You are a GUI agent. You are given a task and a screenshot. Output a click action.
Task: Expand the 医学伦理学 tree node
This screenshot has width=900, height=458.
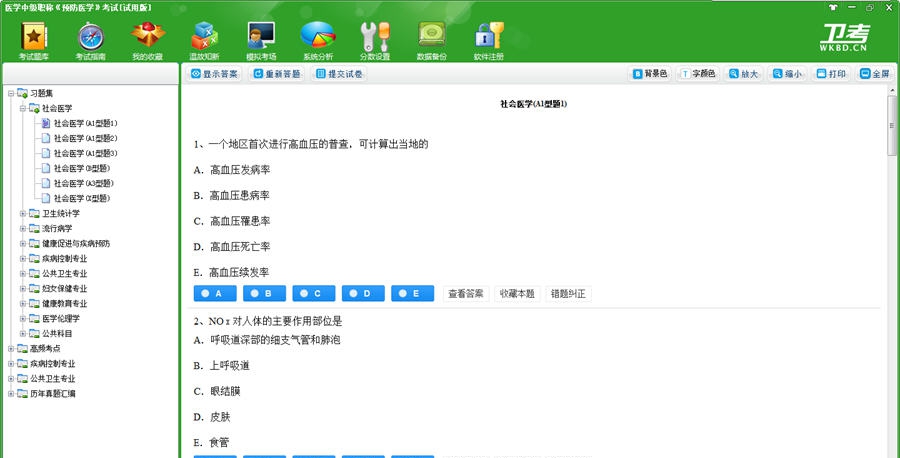tap(23, 318)
